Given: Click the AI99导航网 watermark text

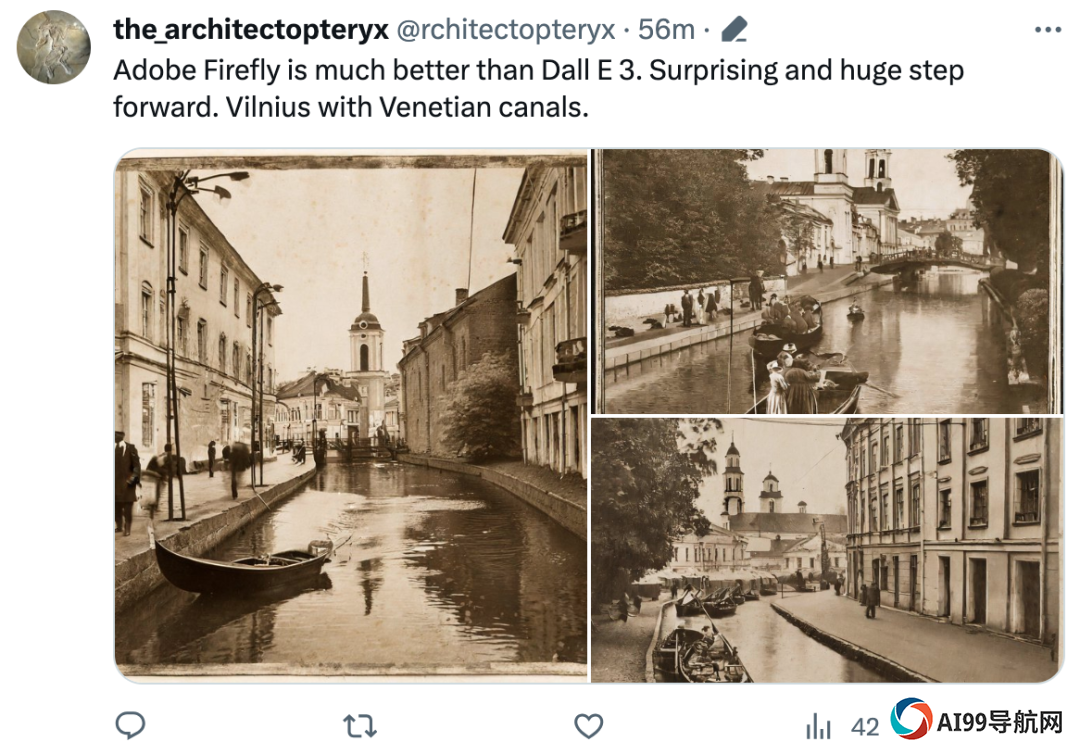Looking at the screenshot, I should (999, 721).
